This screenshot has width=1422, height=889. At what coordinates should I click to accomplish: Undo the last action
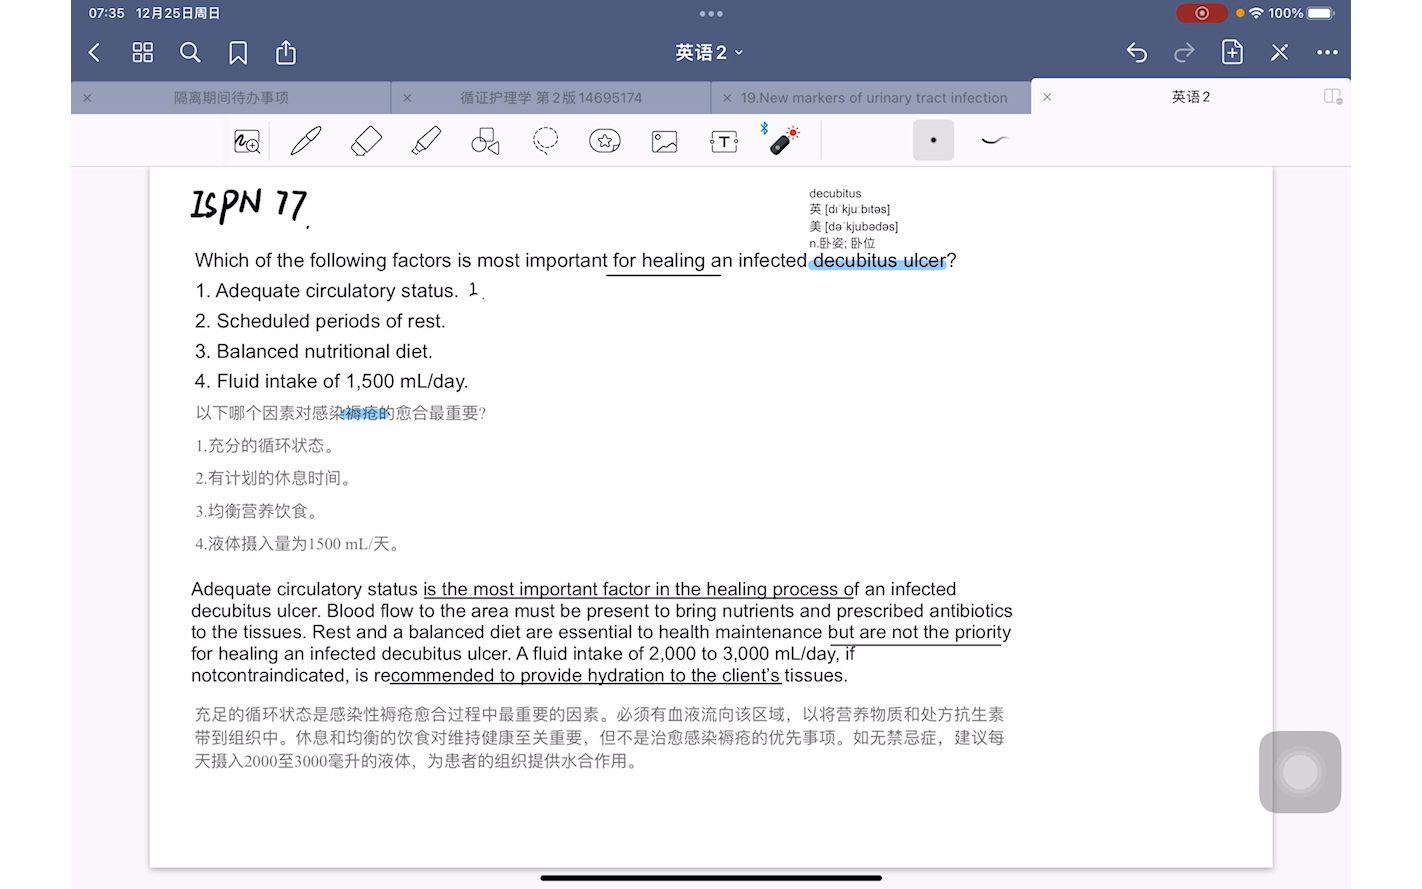click(x=1136, y=52)
